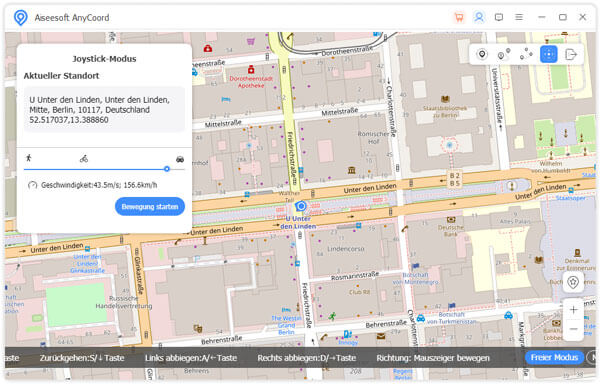Zoom out the map with minus
The width and height of the screenshot is (600, 384).
point(573,329)
